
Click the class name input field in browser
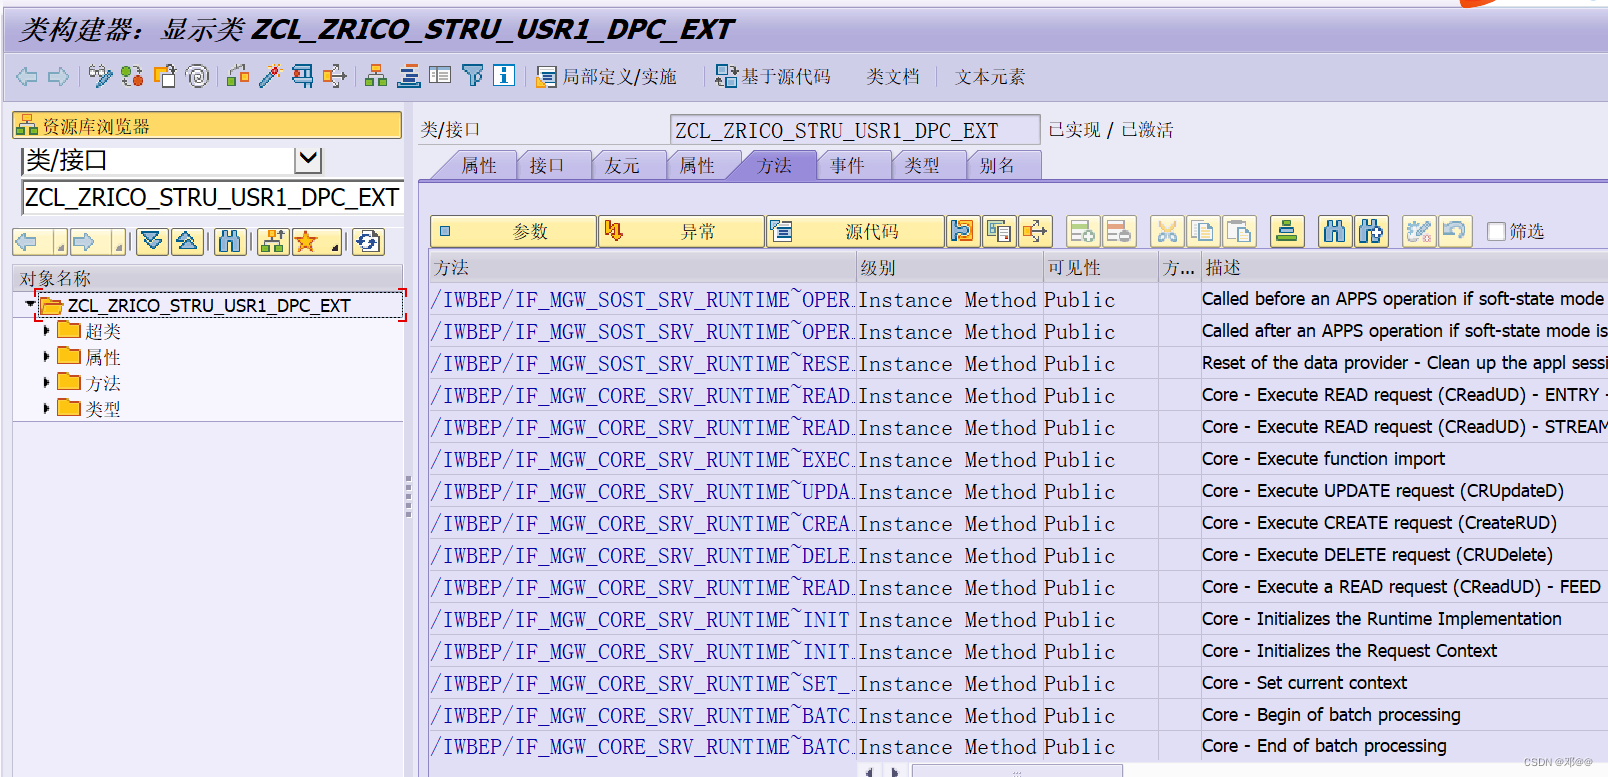coord(212,198)
